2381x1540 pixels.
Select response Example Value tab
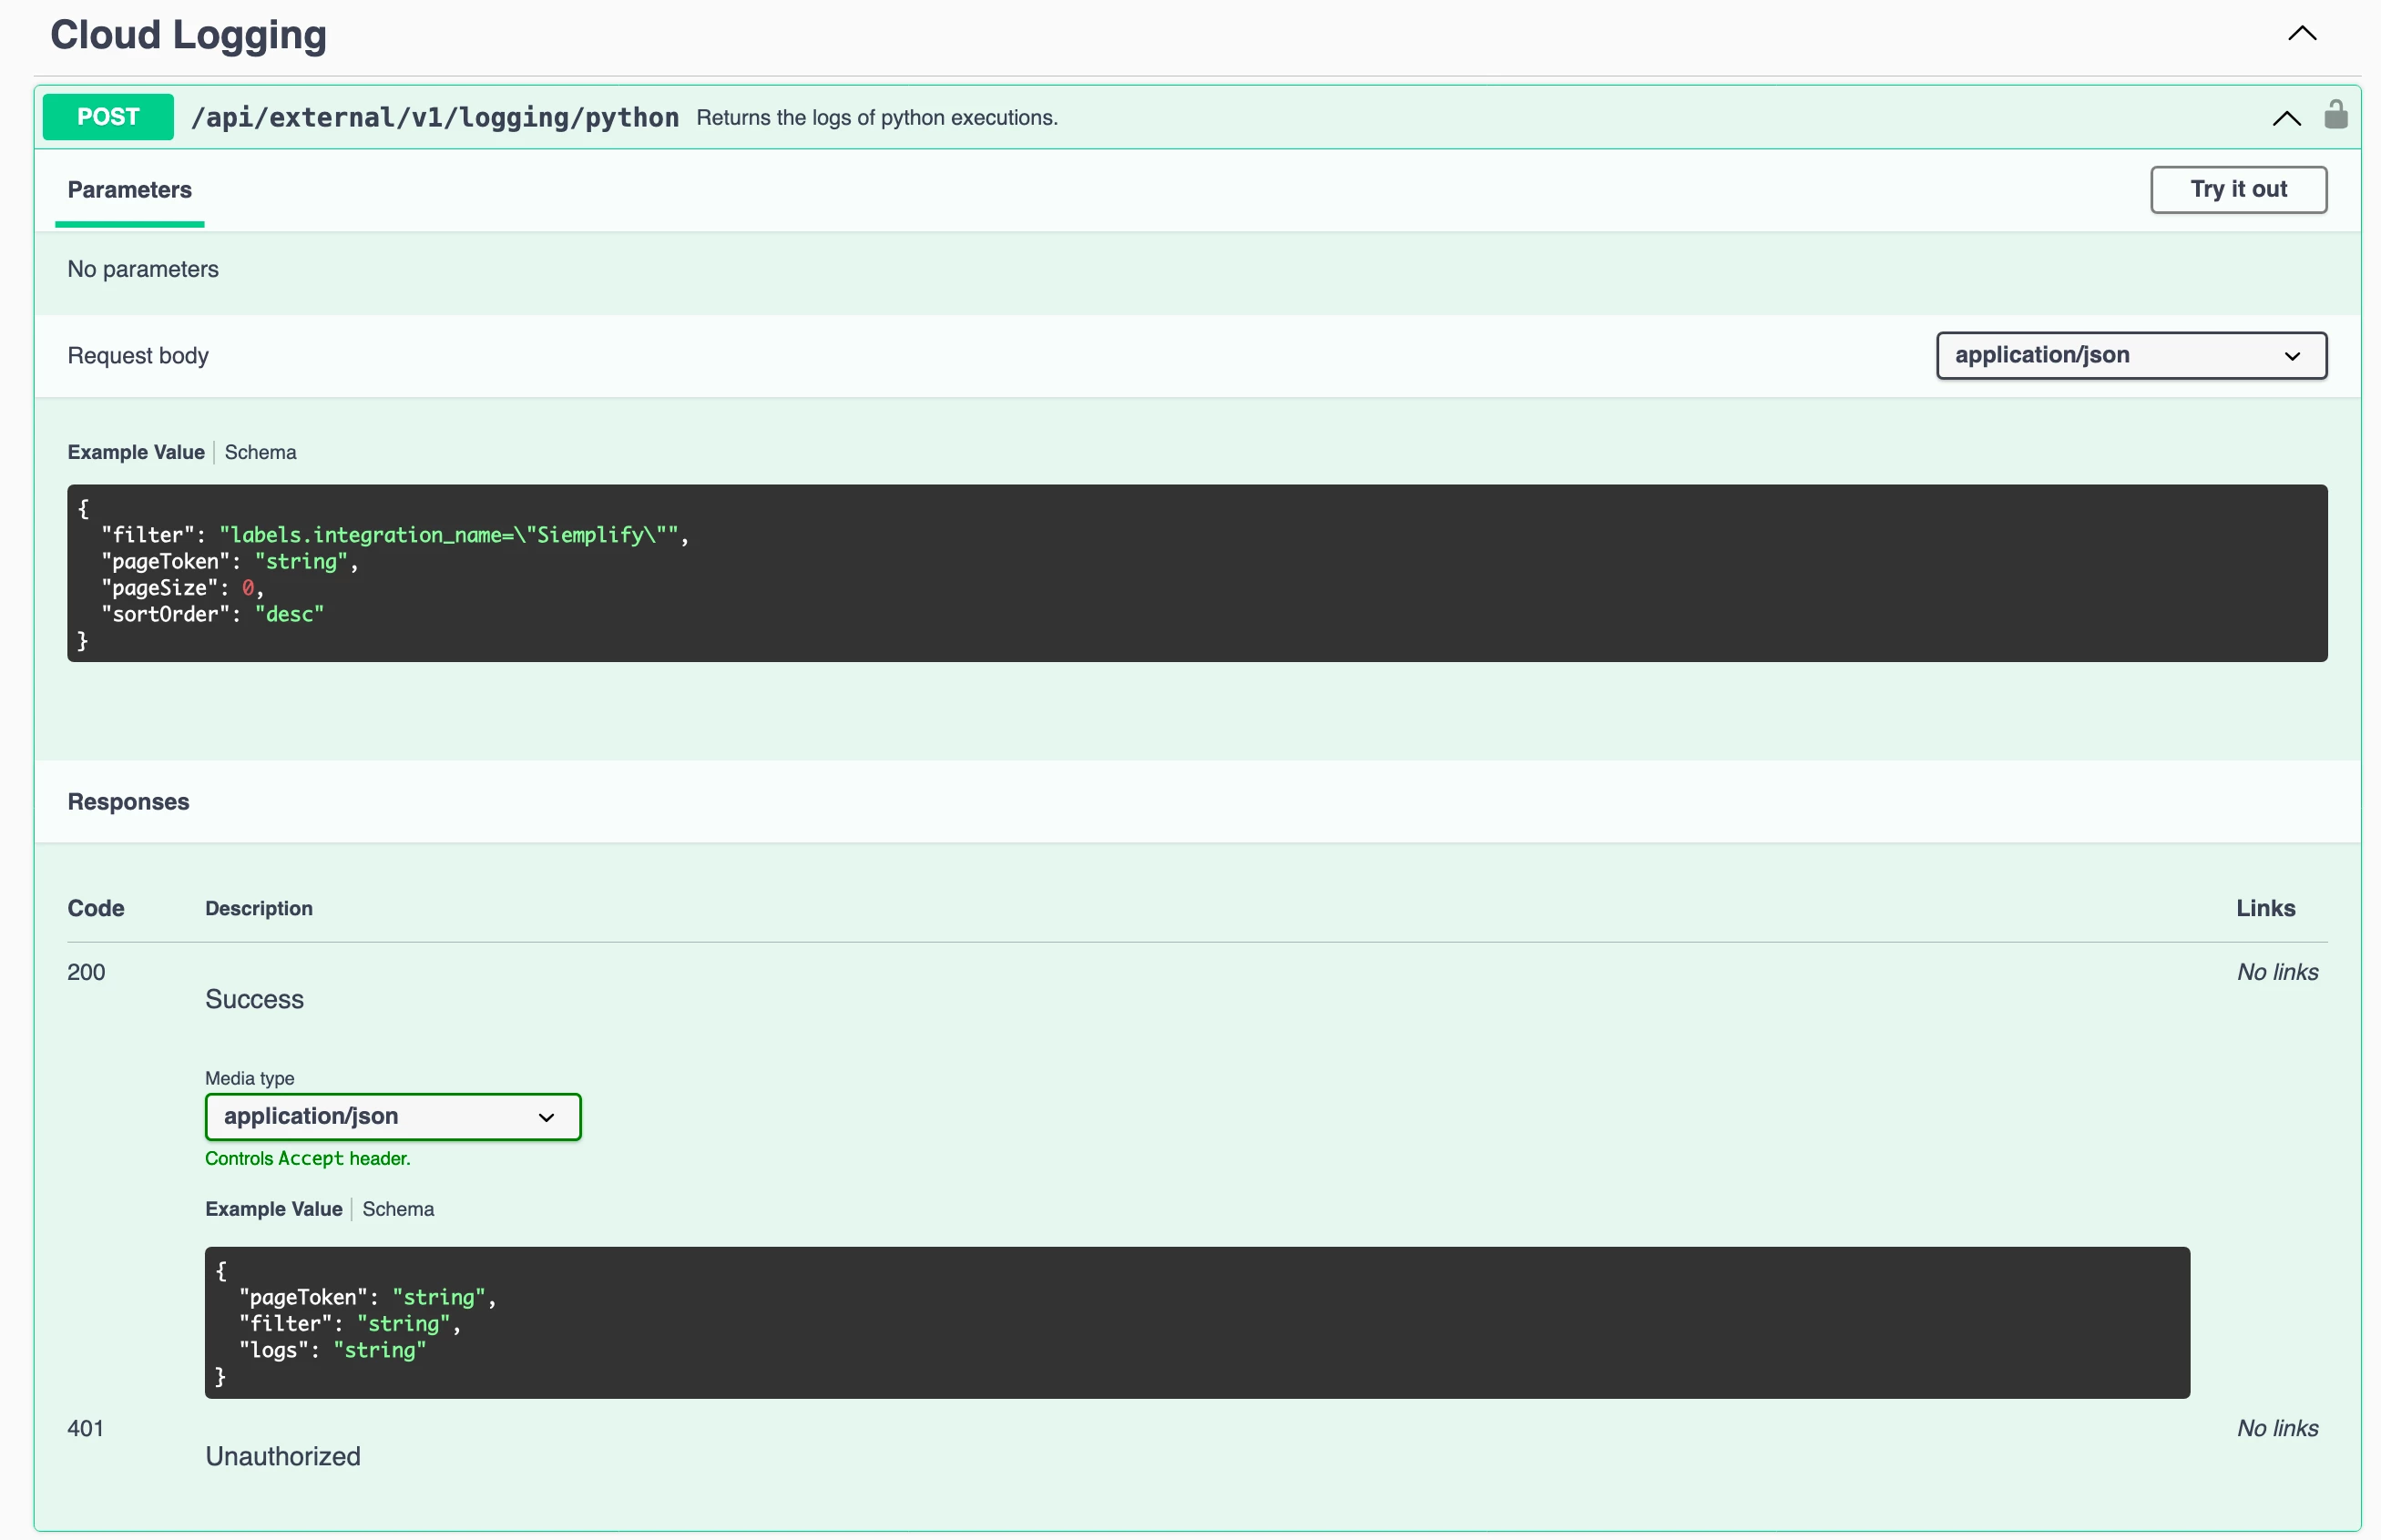coord(274,1209)
